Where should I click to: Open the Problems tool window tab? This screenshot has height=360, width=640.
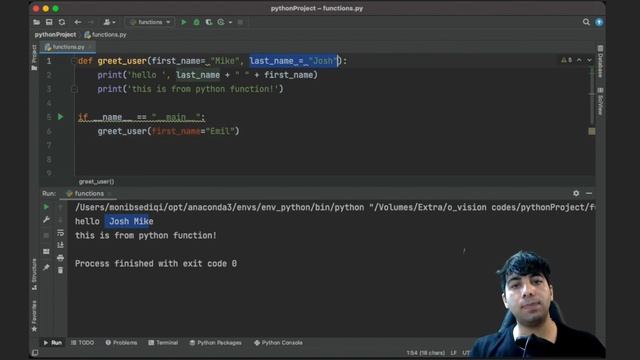[x=121, y=343]
